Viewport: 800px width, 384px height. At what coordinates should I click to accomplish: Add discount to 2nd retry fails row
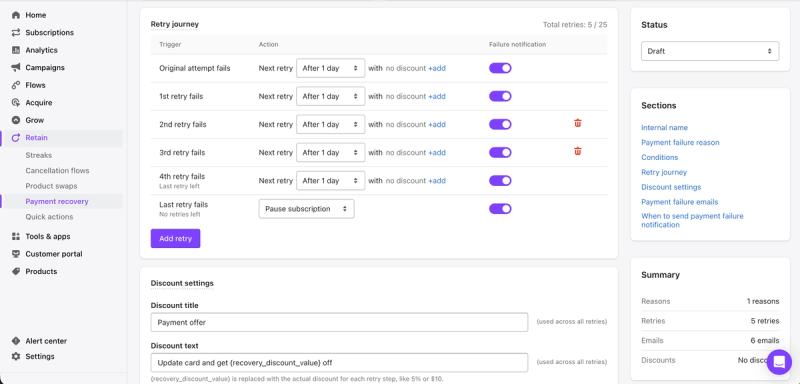(x=437, y=124)
